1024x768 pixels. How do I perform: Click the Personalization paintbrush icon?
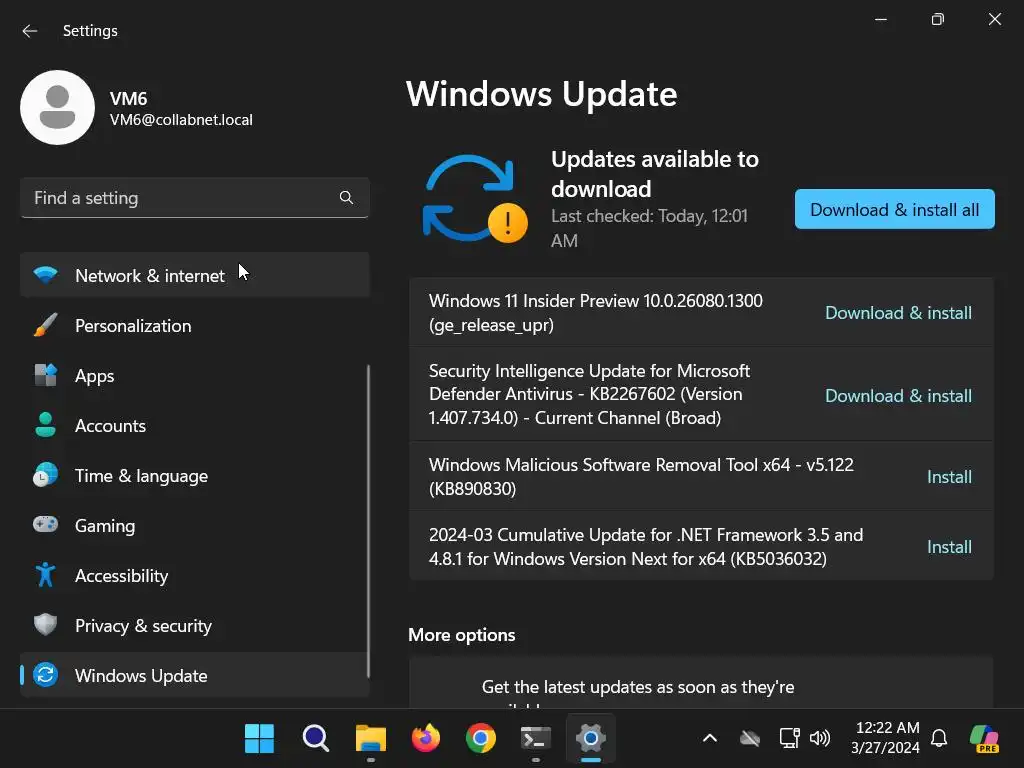coord(45,325)
